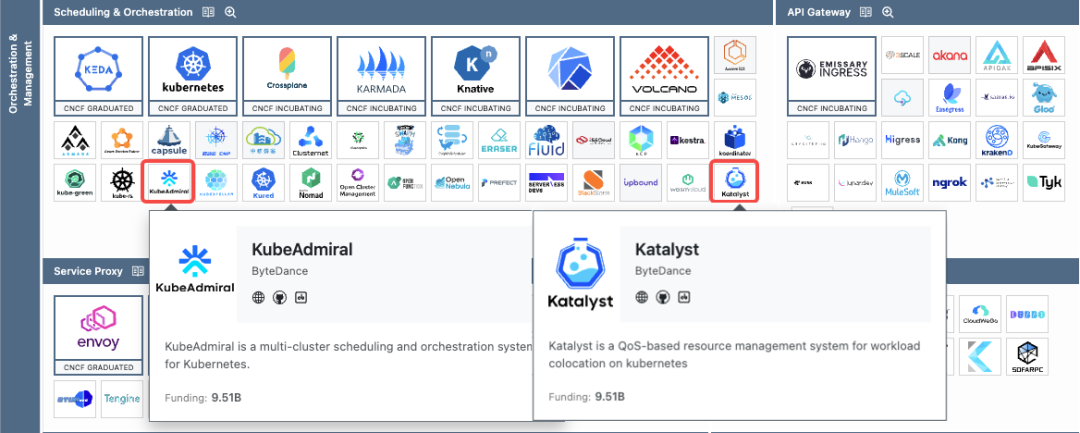1080x433 pixels.
Task: Click the APIOAK logo tile
Action: (x=997, y=55)
